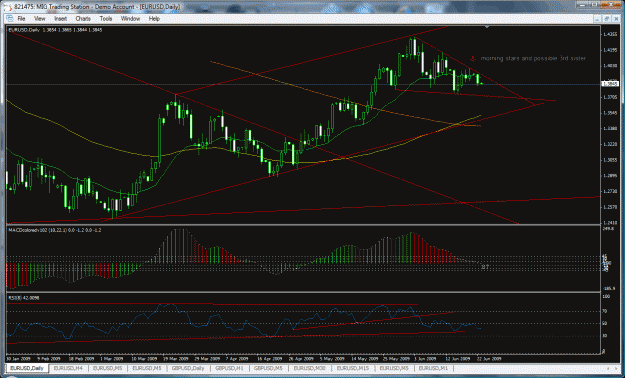Open the Tools menu
The height and width of the screenshot is (378, 625).
tap(106, 19)
